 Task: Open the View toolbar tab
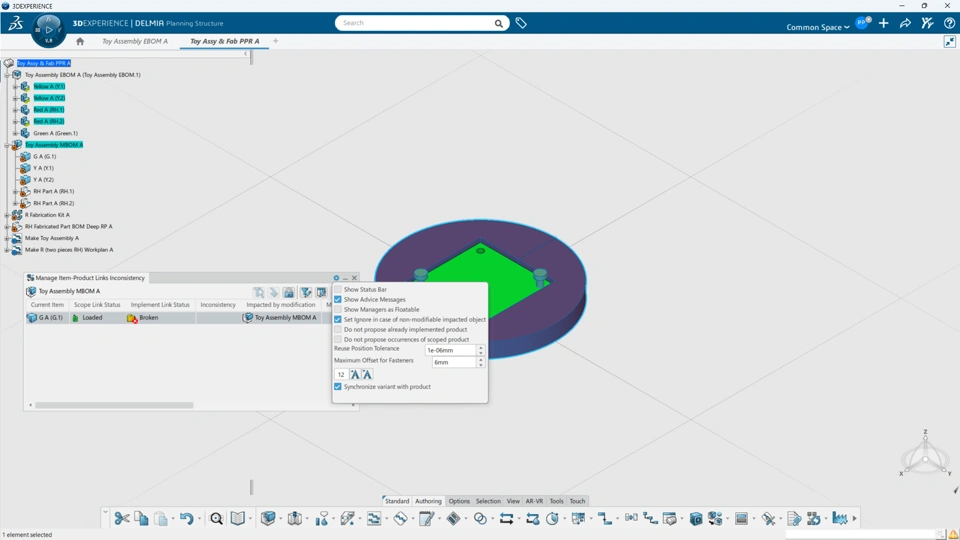click(513, 501)
